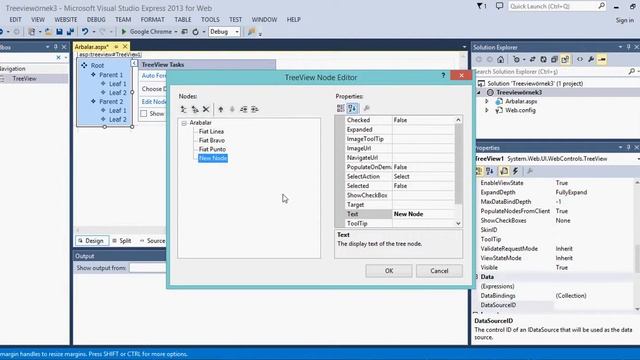The height and width of the screenshot is (360, 640).
Task: Close the TreeView Tasks smart tag arrow
Action: (x=134, y=63)
